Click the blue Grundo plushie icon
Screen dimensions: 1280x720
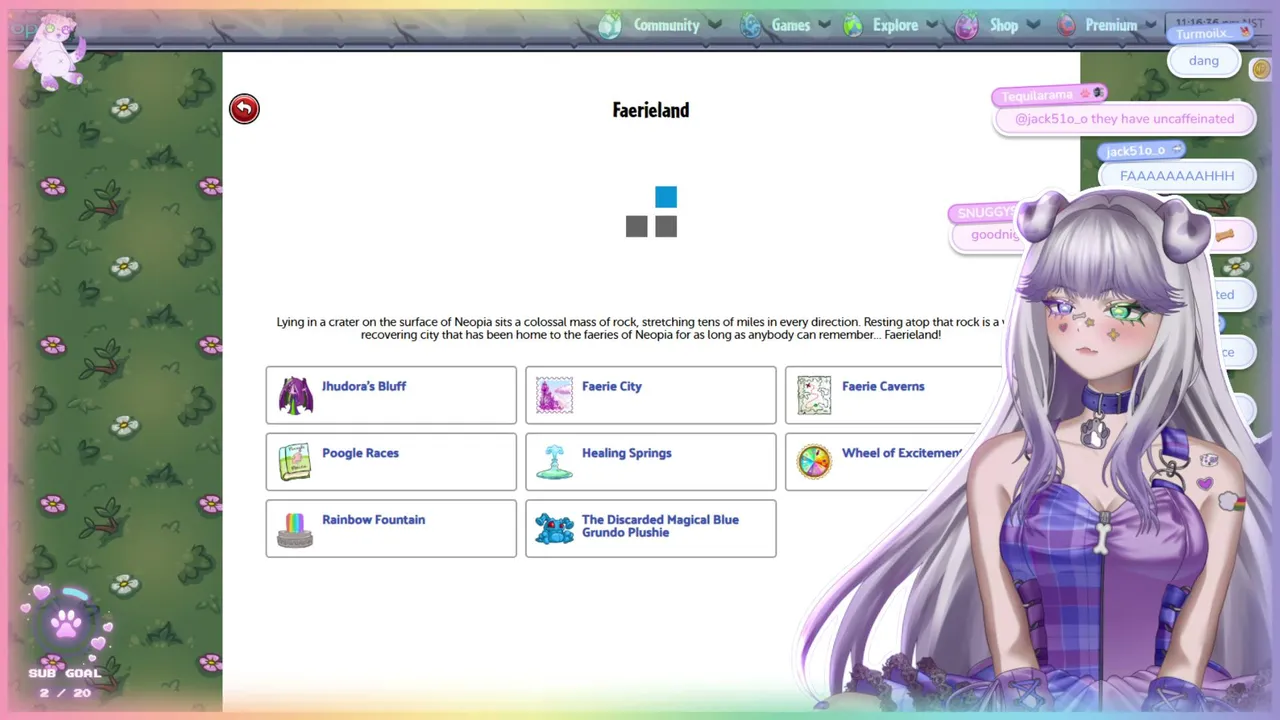tap(555, 529)
